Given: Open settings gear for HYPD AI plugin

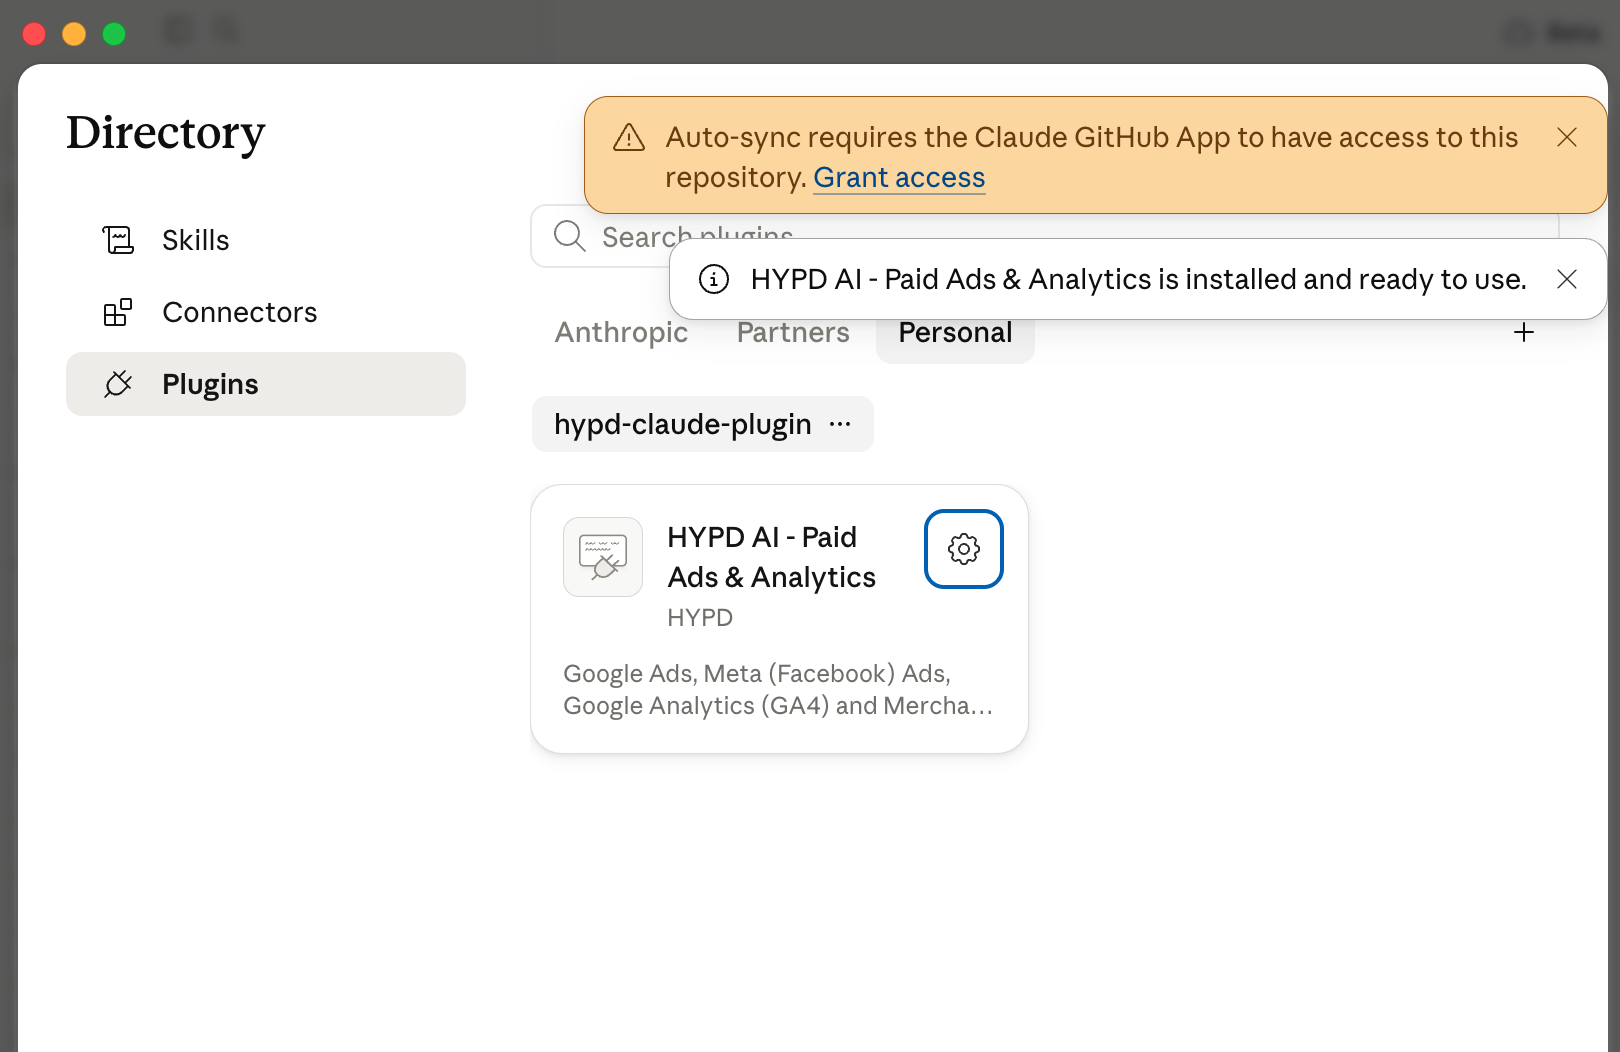Looking at the screenshot, I should [964, 549].
